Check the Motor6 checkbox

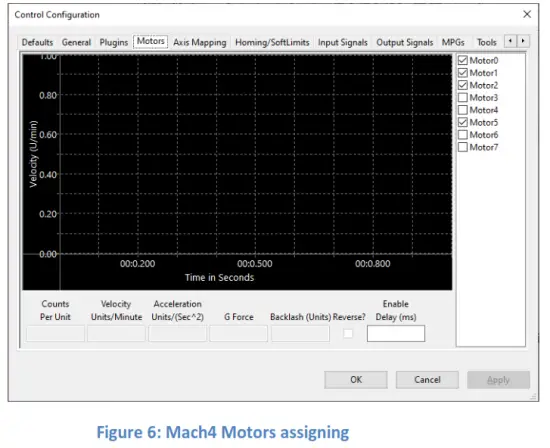pyautogui.click(x=463, y=134)
